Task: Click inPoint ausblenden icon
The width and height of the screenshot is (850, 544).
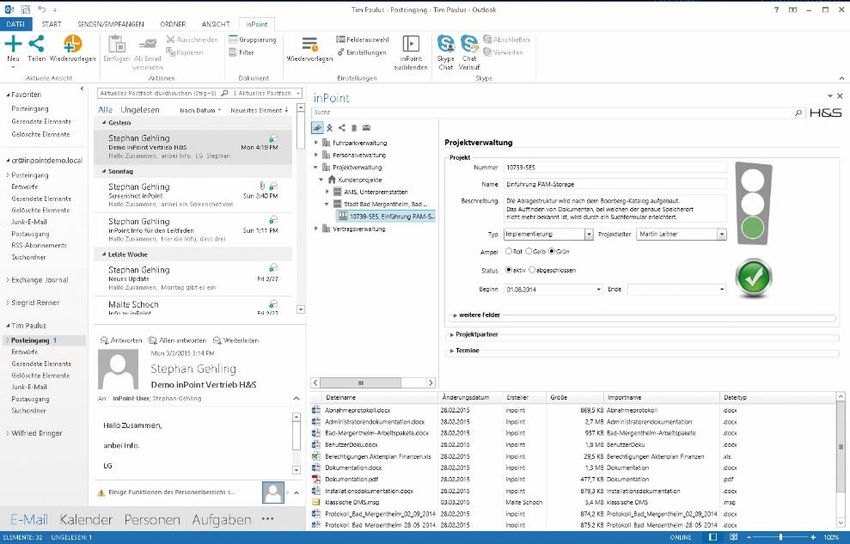Action: 410,43
